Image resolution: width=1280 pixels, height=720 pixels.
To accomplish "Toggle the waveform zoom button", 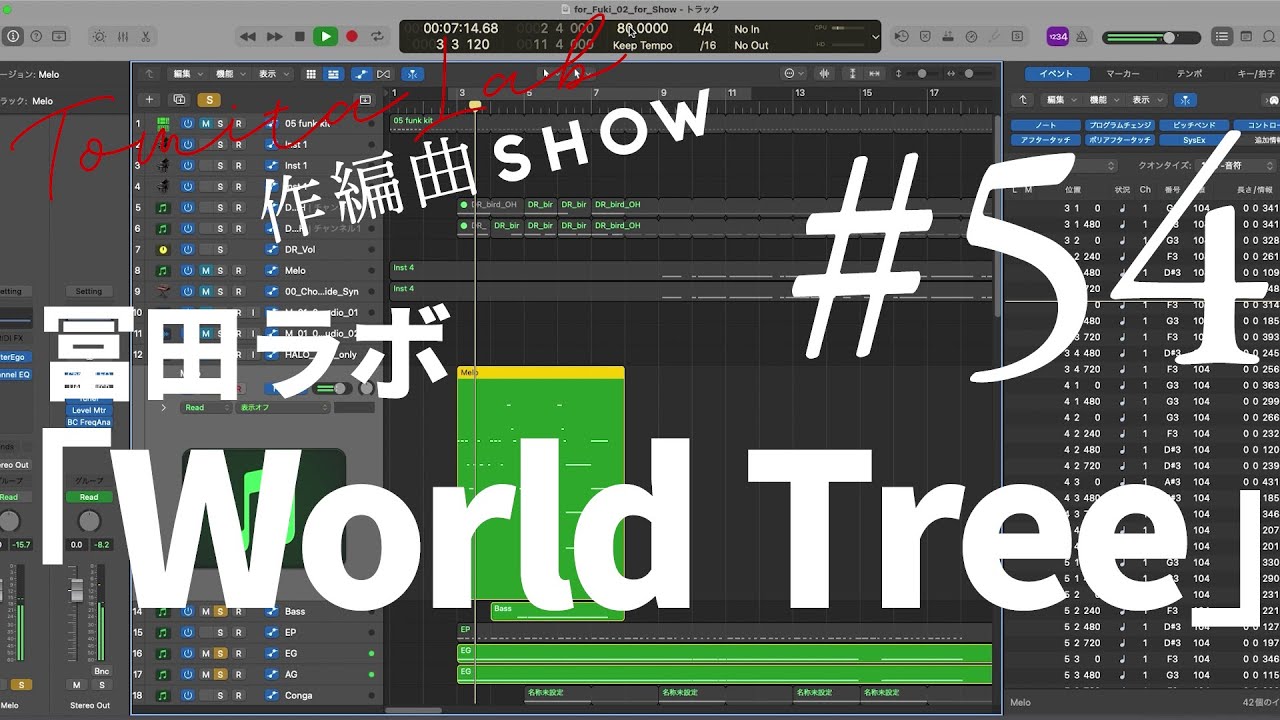I will click(825, 73).
